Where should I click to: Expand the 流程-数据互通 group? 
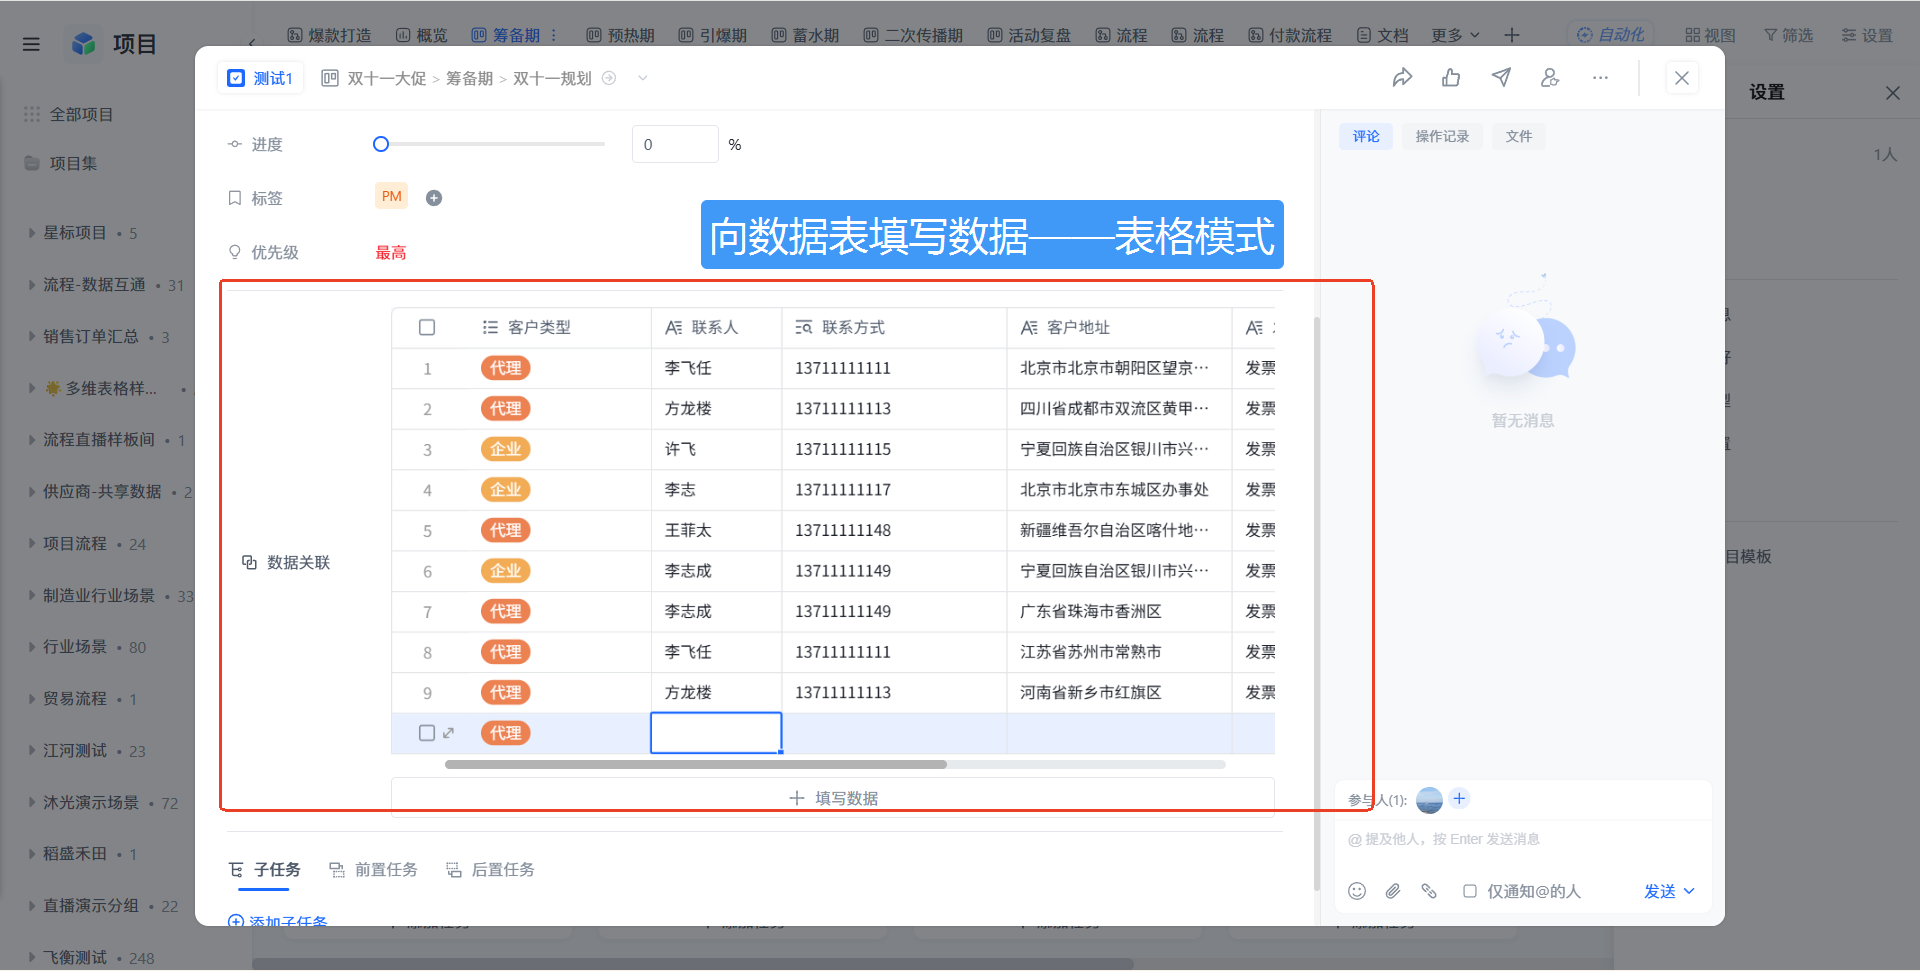coord(31,284)
